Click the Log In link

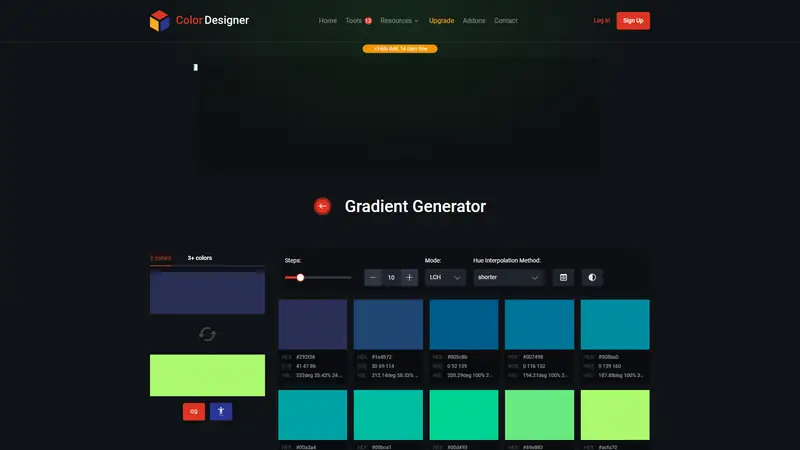tap(602, 21)
